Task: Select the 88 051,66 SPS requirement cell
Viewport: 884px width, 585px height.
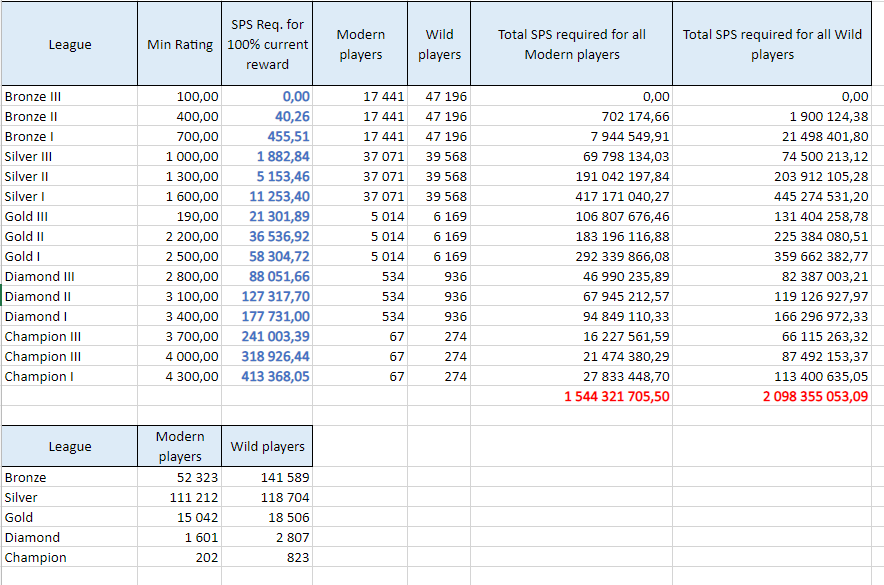Action: 267,276
